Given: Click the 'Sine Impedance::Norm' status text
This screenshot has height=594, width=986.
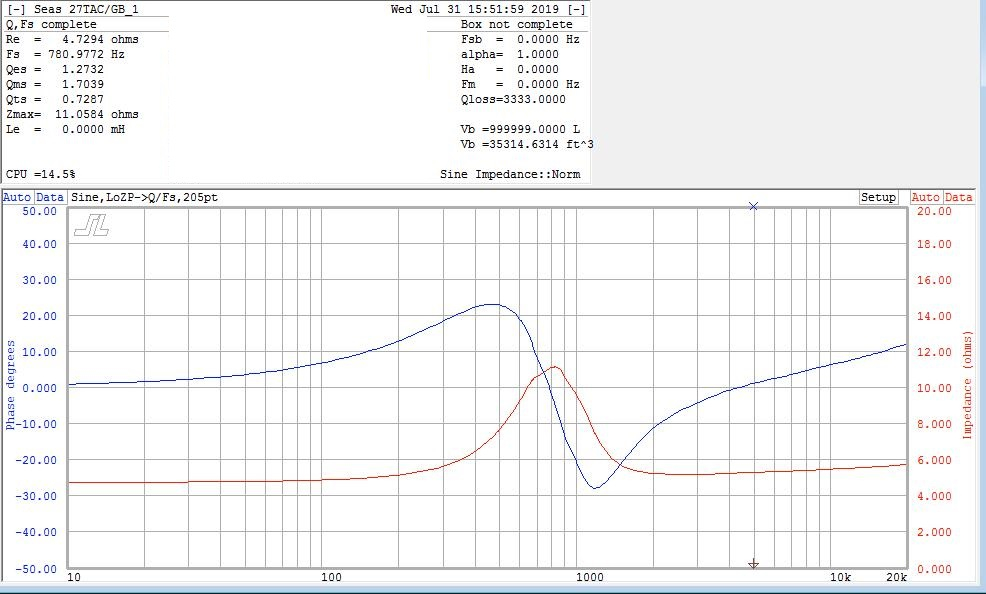Looking at the screenshot, I should click(x=510, y=174).
